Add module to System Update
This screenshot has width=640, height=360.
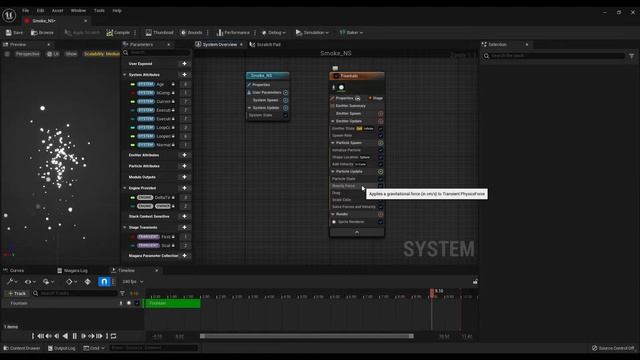(285, 108)
